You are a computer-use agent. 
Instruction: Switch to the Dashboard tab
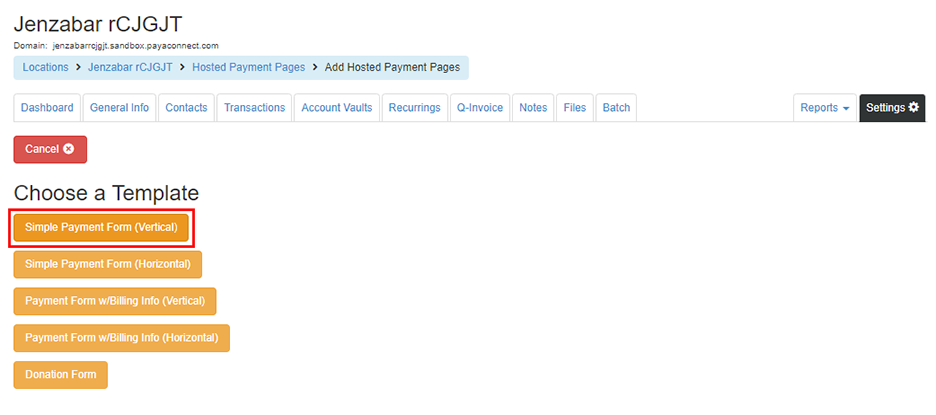pos(47,108)
